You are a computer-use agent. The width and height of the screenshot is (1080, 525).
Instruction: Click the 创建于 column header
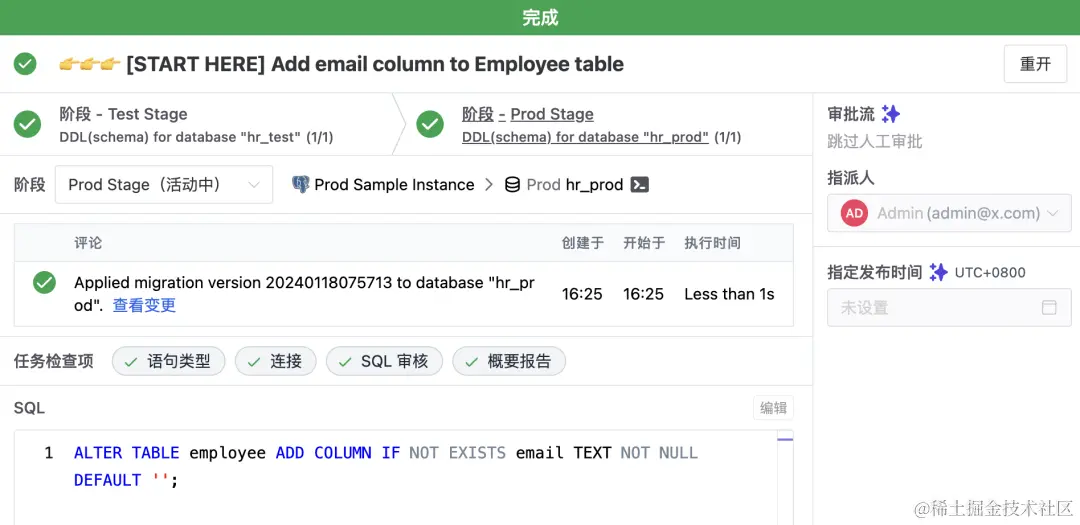583,243
